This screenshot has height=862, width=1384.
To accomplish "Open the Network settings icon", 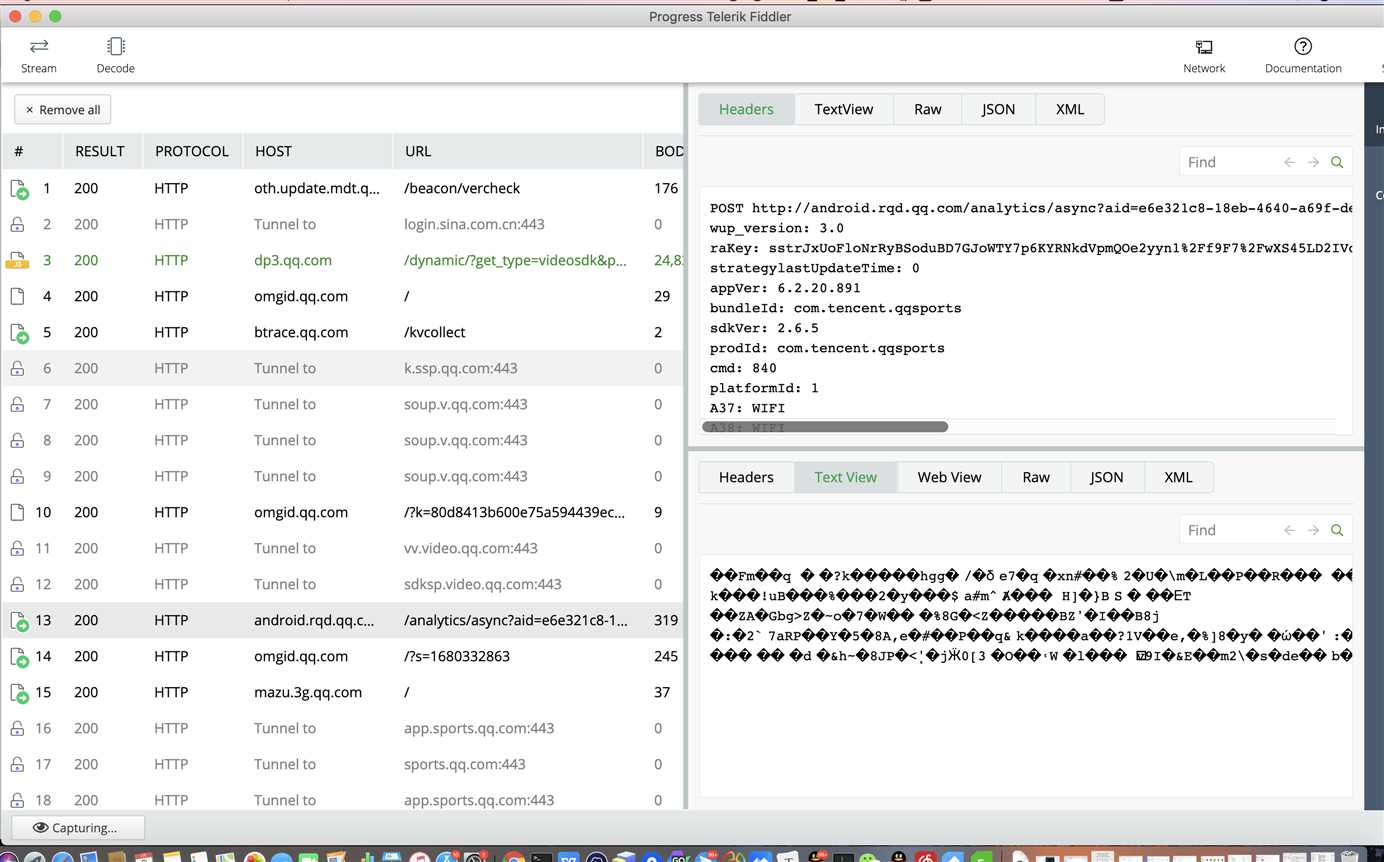I will [x=1204, y=55].
